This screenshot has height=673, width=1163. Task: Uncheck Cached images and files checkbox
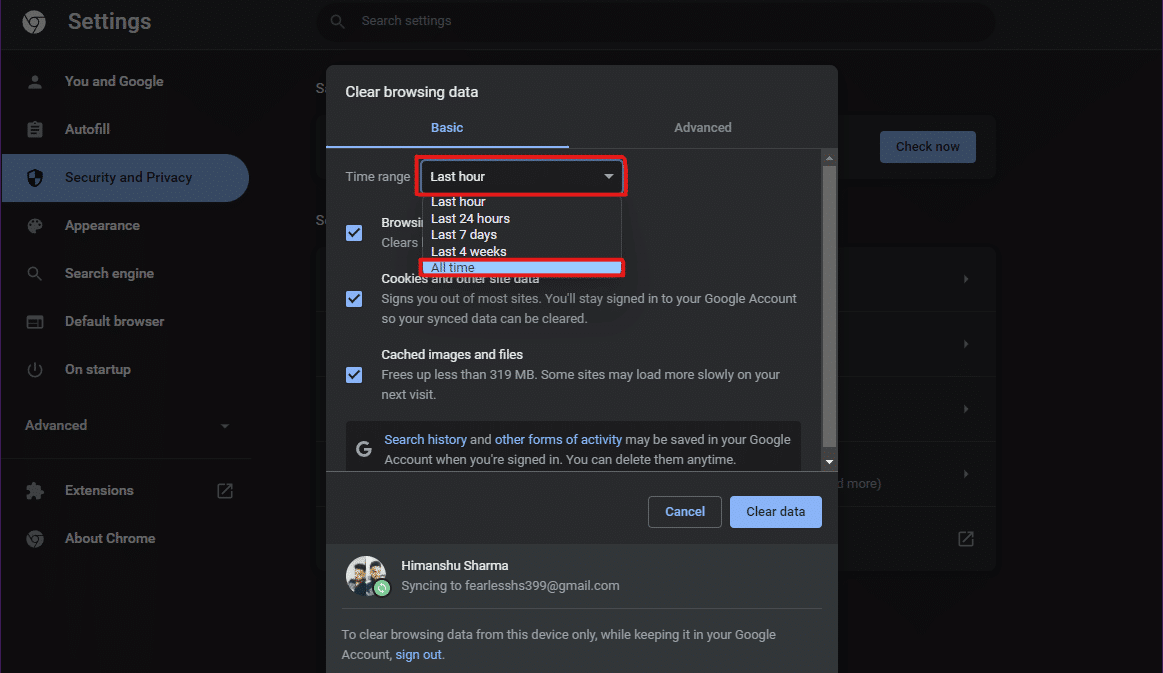pos(355,375)
